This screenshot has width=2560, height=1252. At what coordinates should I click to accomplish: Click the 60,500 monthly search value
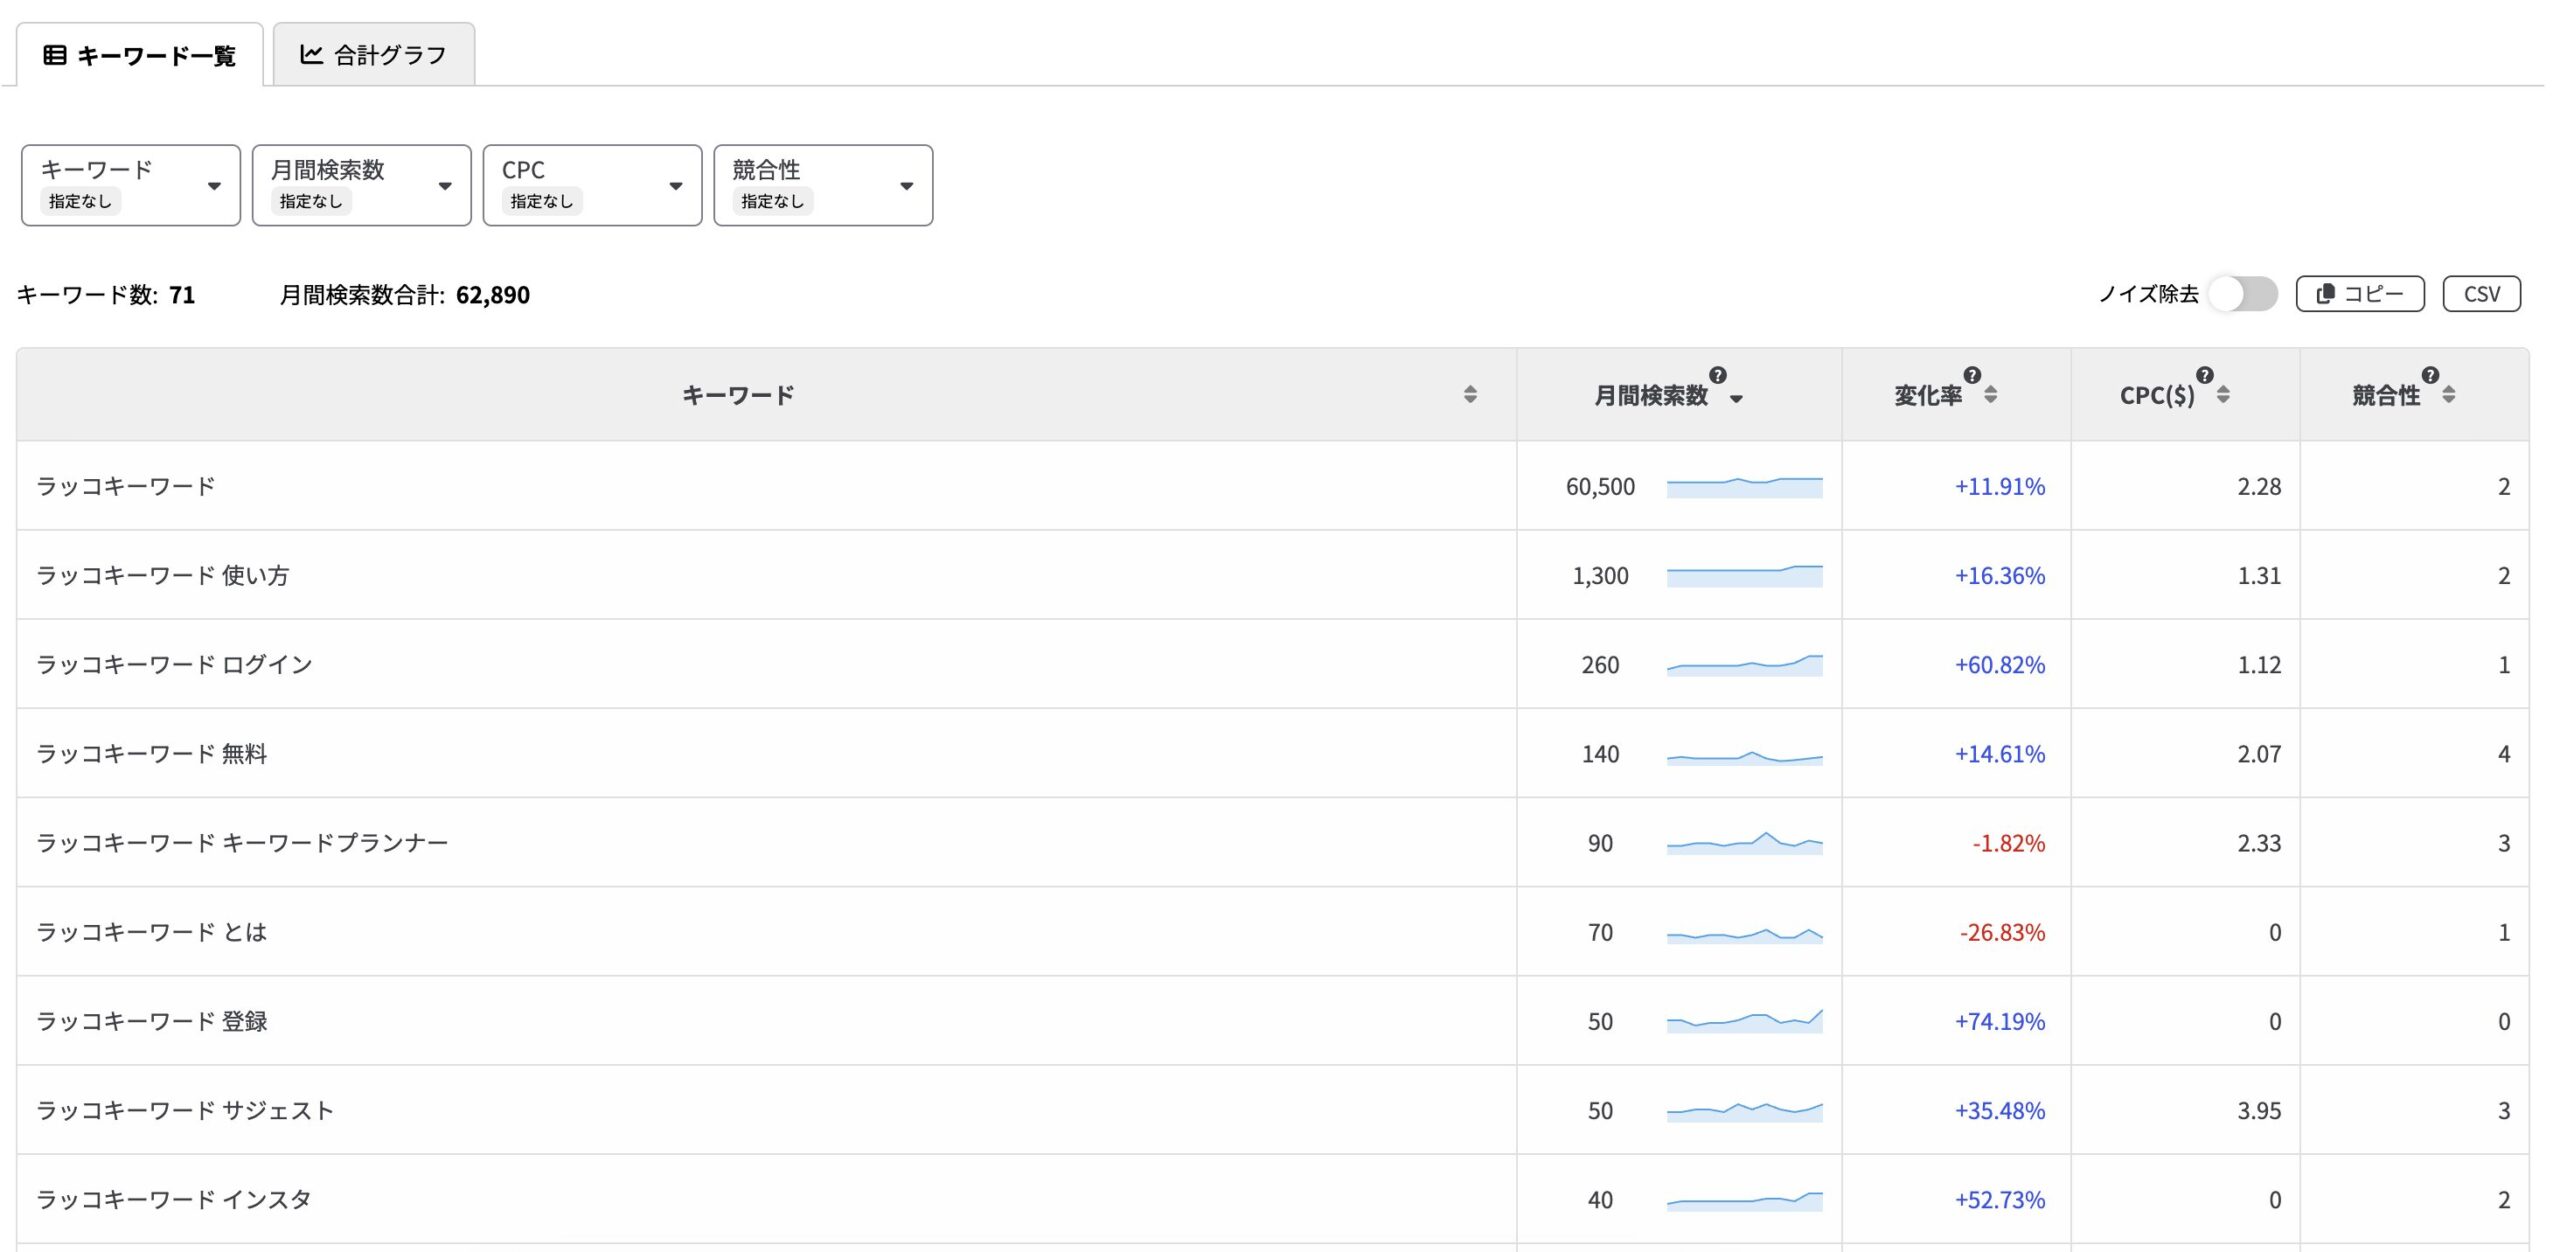(1600, 487)
